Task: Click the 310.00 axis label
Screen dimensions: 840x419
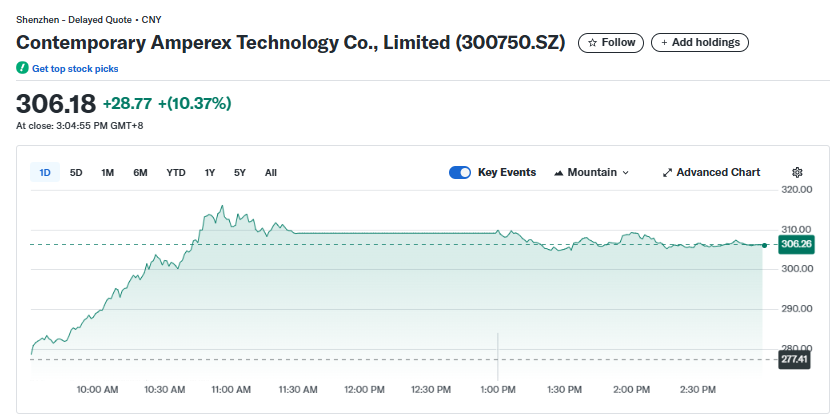Action: (797, 230)
